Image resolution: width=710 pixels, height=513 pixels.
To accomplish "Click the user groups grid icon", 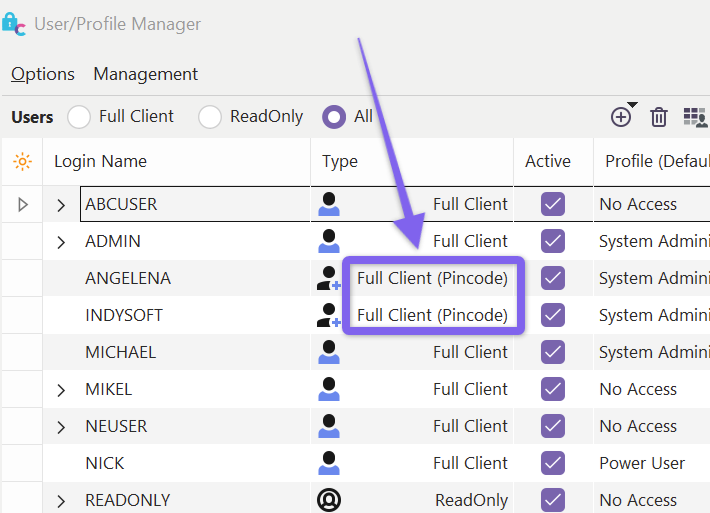I will 695,117.
